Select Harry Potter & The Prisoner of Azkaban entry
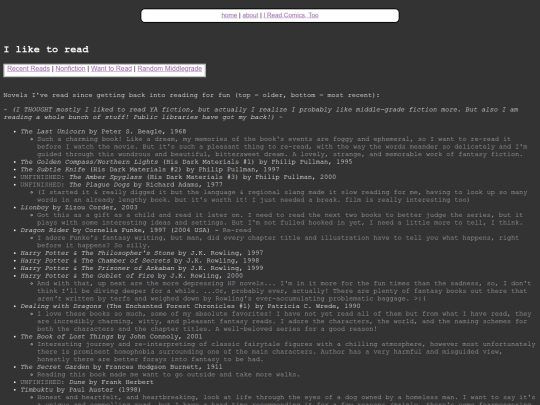This screenshot has width=540, height=405. click(142, 268)
